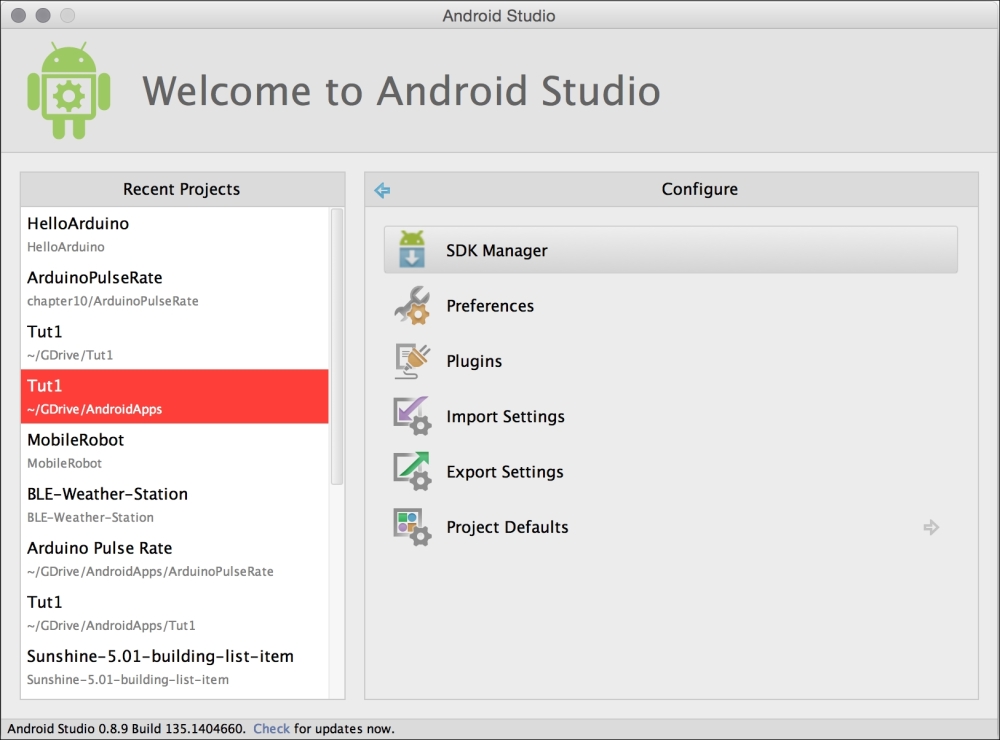Expand Project Defaults with the right arrow
The height and width of the screenshot is (740, 1000).
pos(931,527)
